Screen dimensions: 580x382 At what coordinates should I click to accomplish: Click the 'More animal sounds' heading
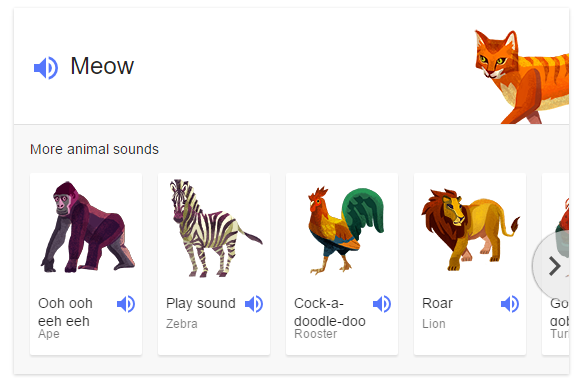tap(94, 149)
